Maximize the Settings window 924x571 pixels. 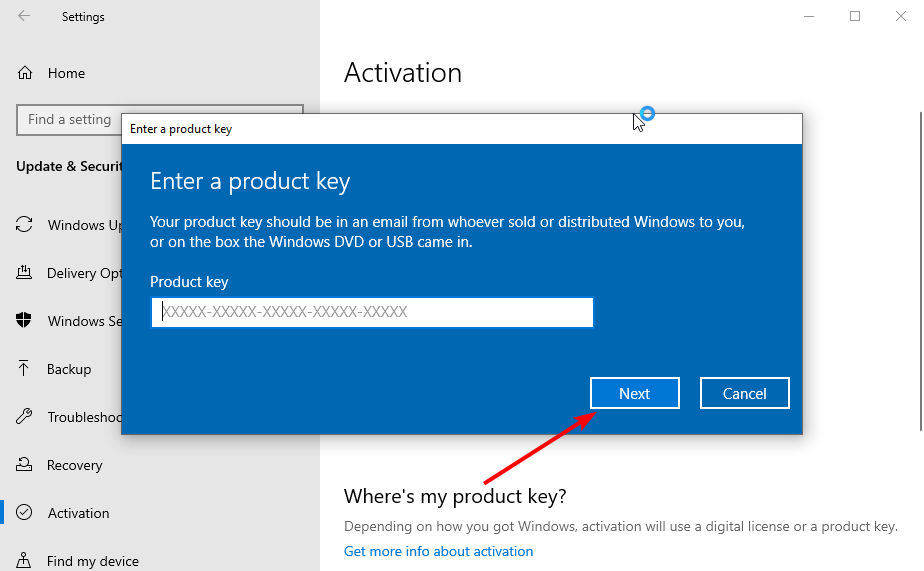tap(855, 16)
